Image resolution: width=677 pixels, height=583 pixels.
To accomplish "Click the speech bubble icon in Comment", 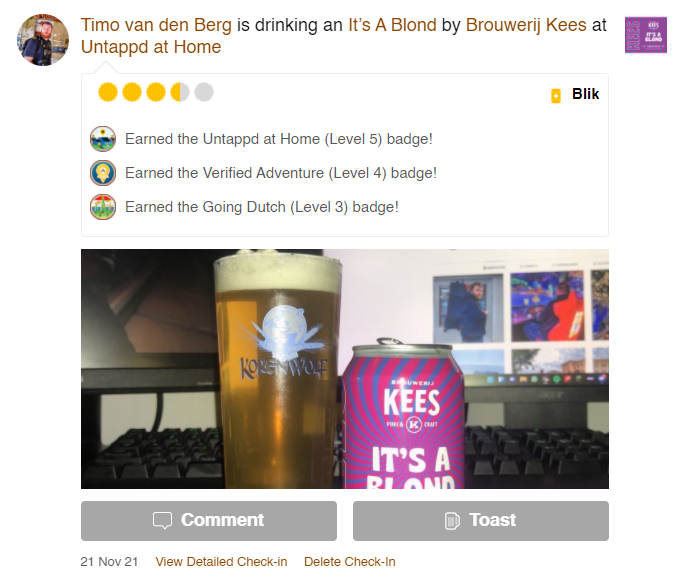I will pos(162,520).
